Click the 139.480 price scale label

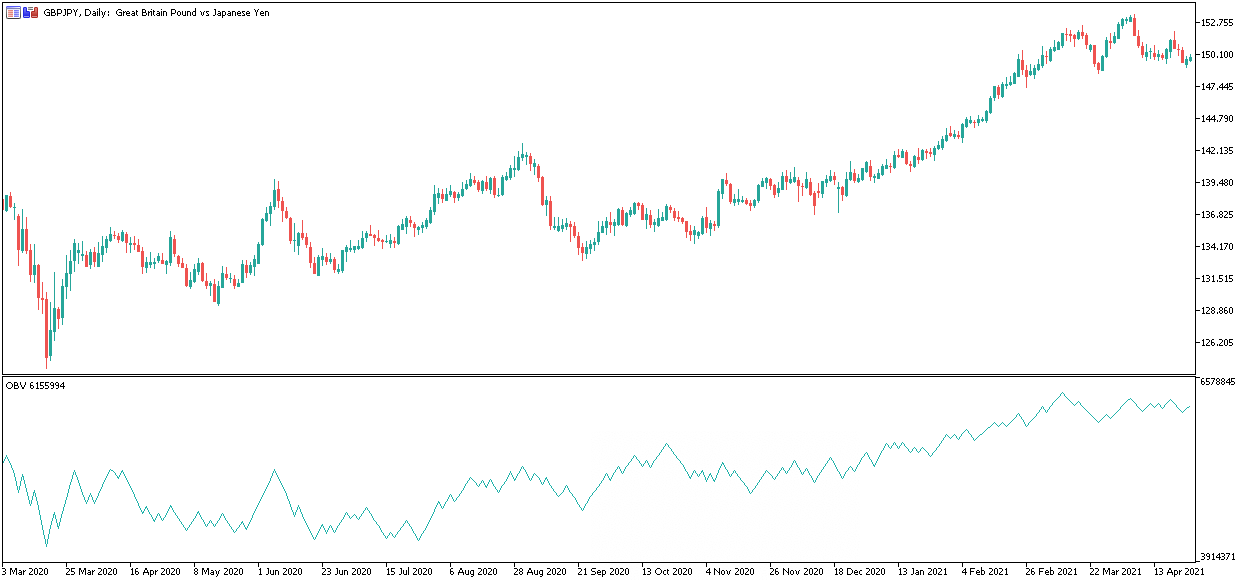click(x=1216, y=182)
